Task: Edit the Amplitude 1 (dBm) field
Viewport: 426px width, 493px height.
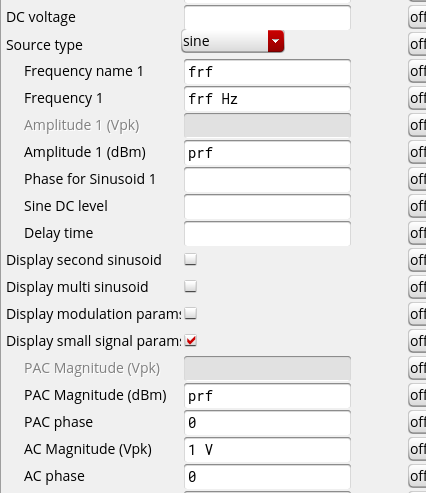Action: pyautogui.click(x=267, y=153)
